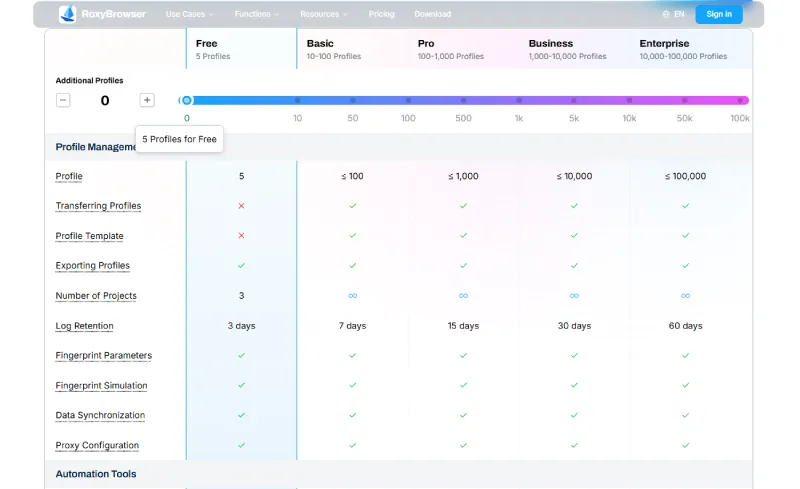Click Profile Template checkmark in Business column
This screenshot has height=489, width=800.
tap(574, 235)
